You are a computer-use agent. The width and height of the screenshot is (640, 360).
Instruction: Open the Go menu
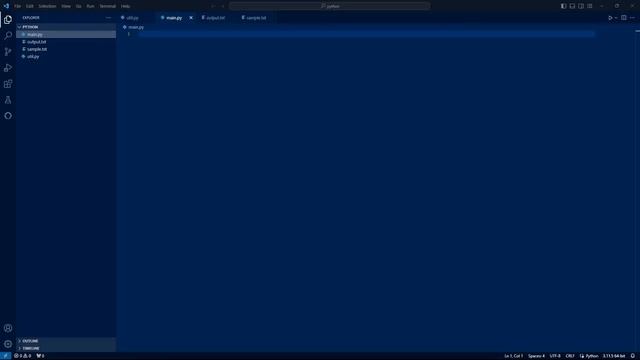click(x=78, y=6)
